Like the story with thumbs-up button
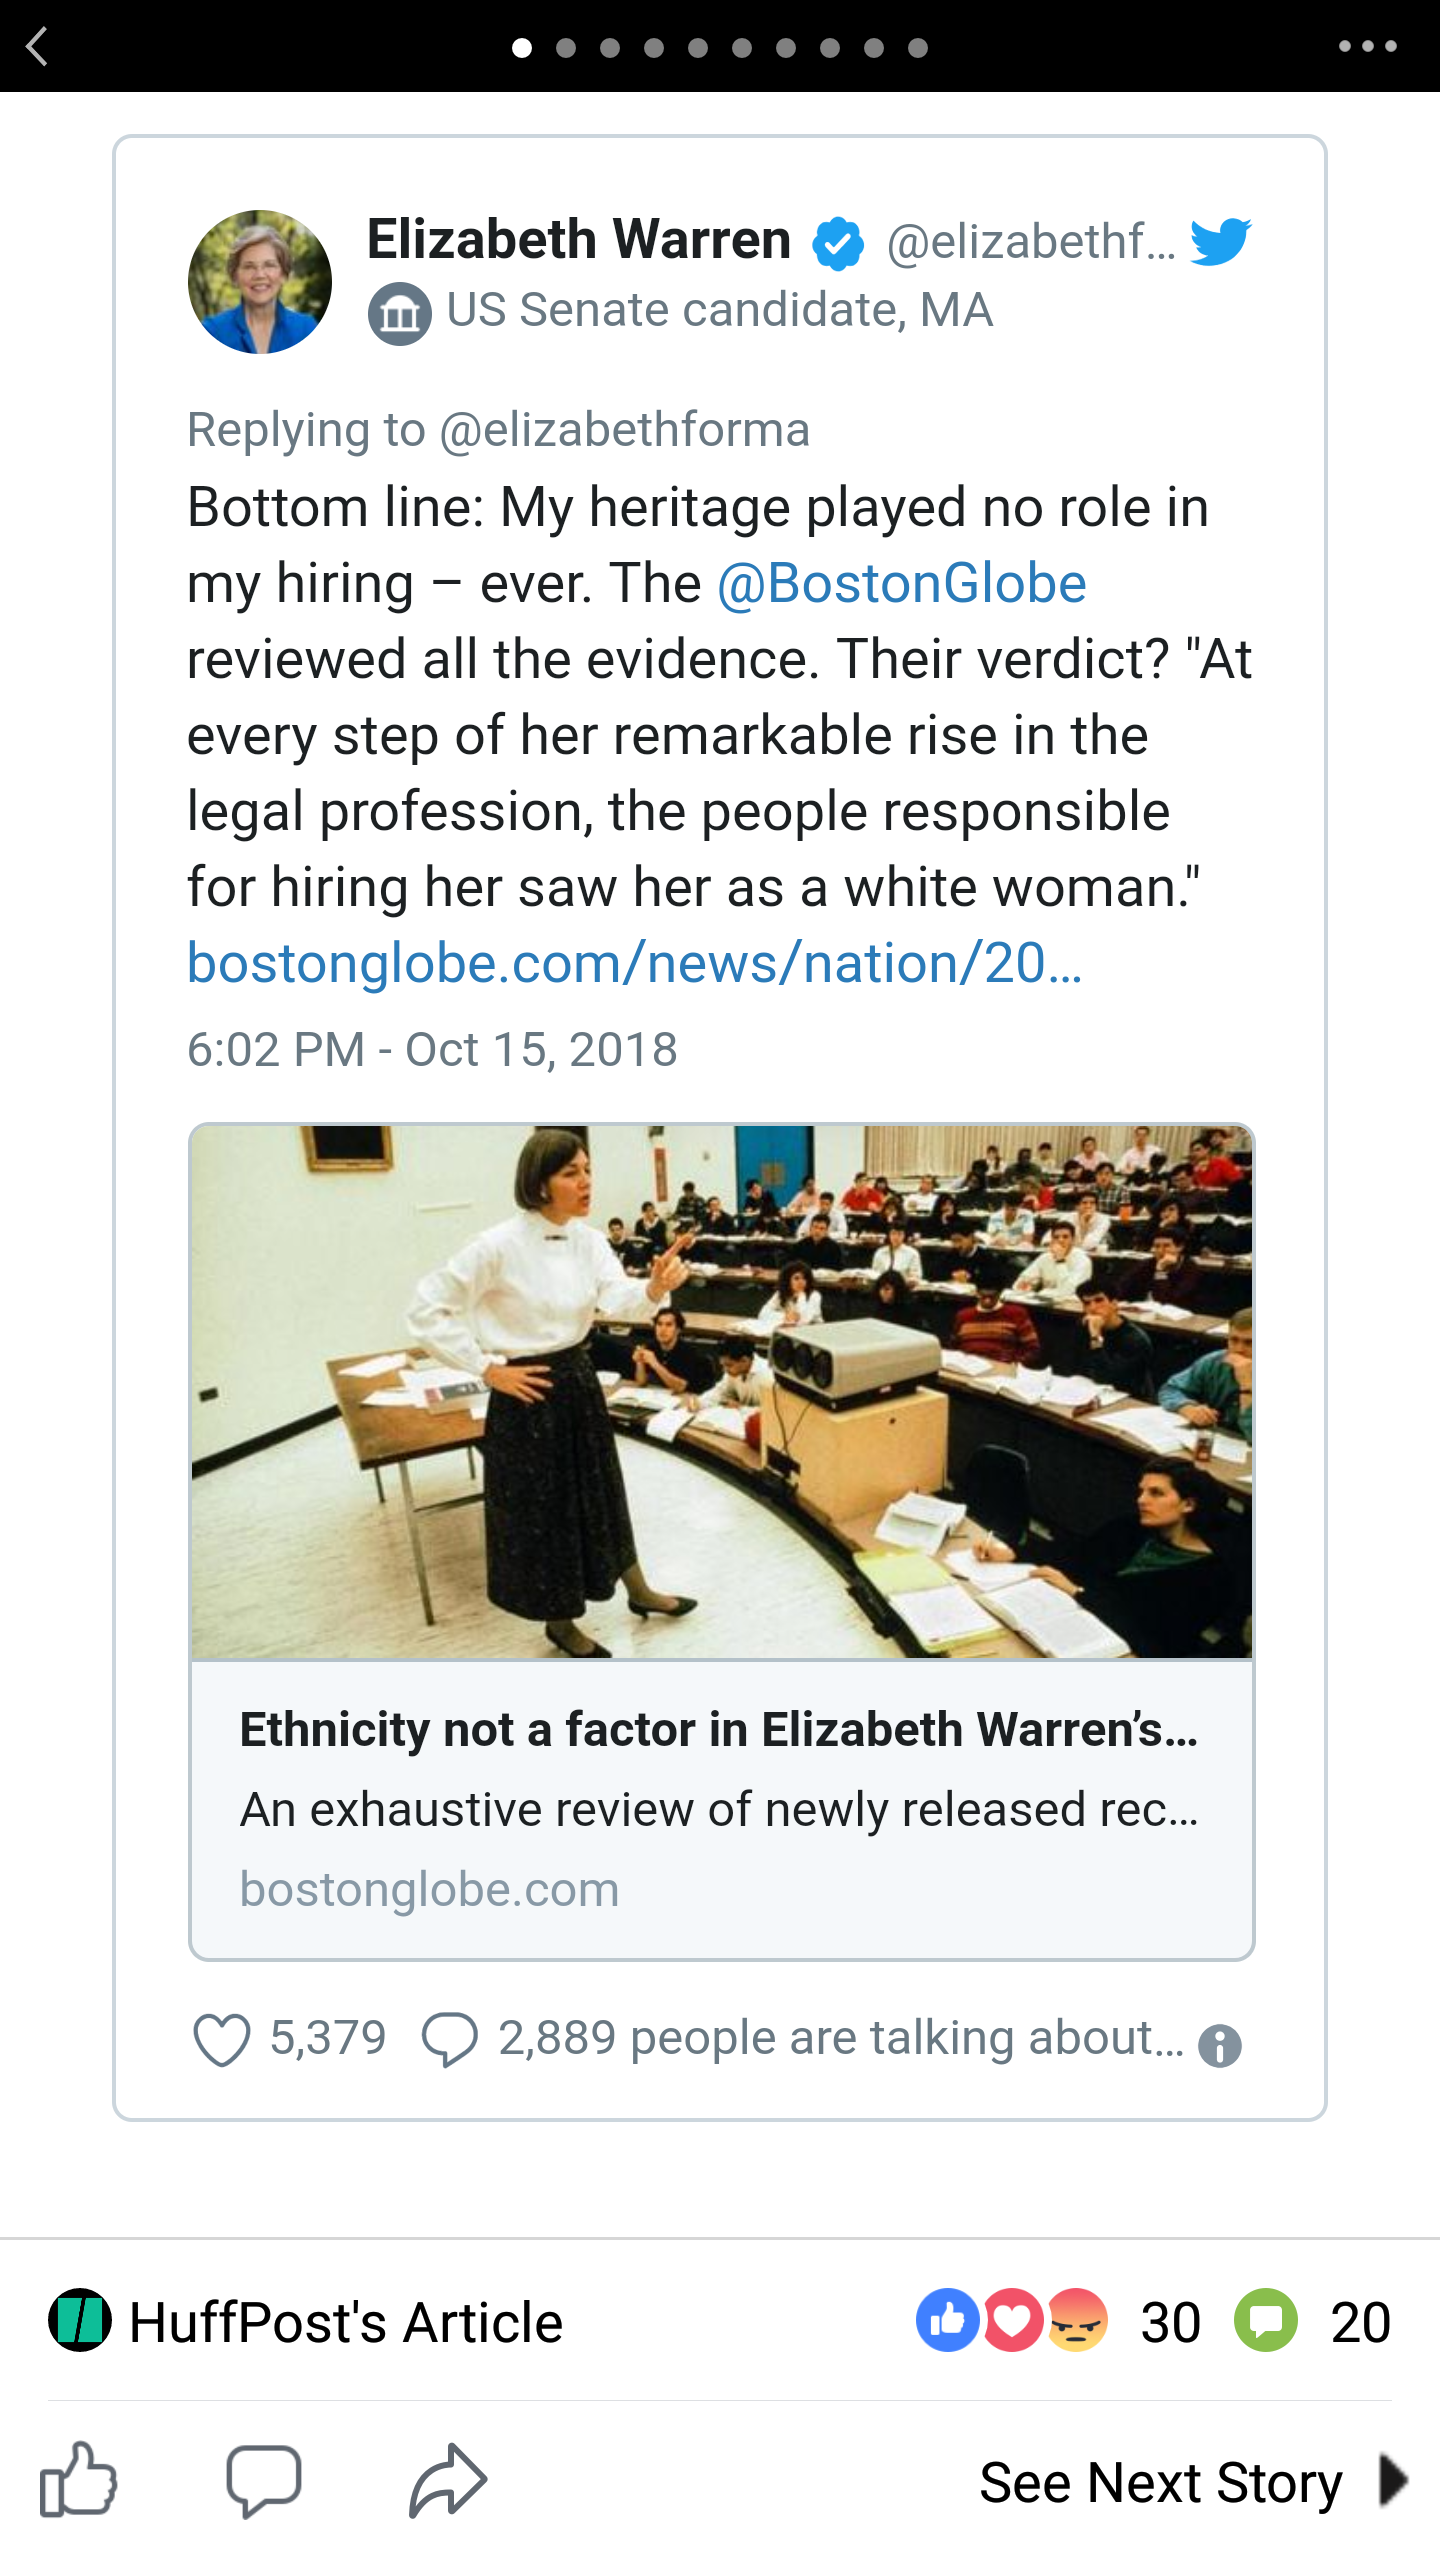 [78, 2480]
